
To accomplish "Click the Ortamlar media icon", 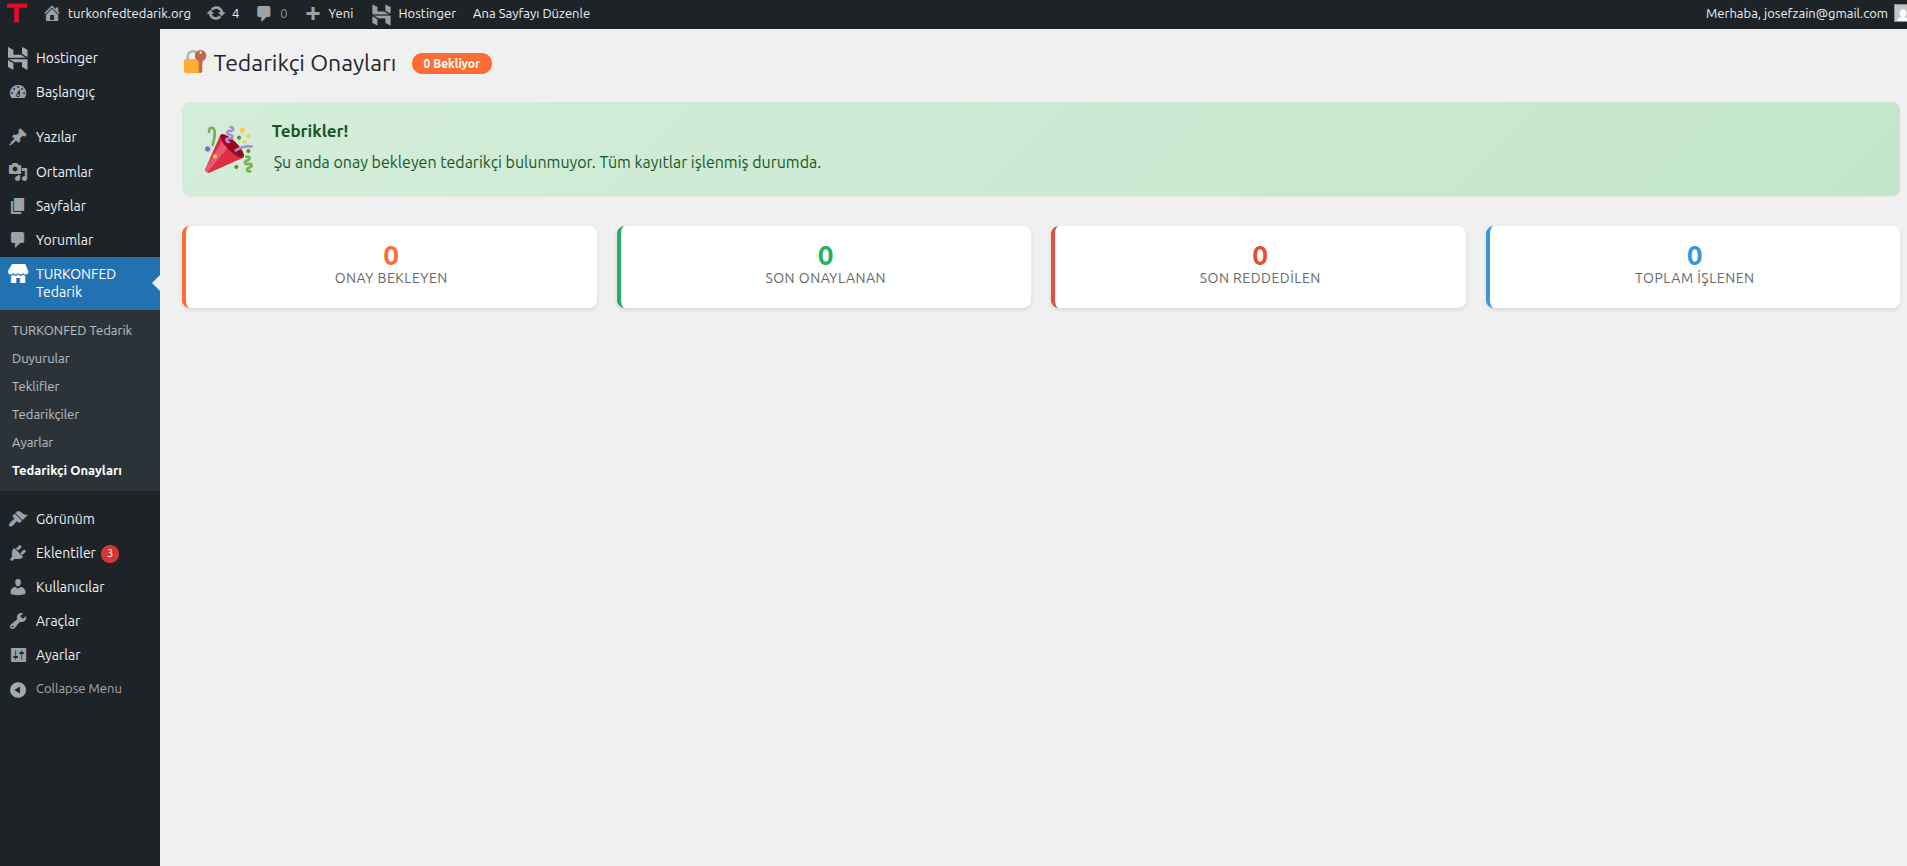I will point(18,172).
